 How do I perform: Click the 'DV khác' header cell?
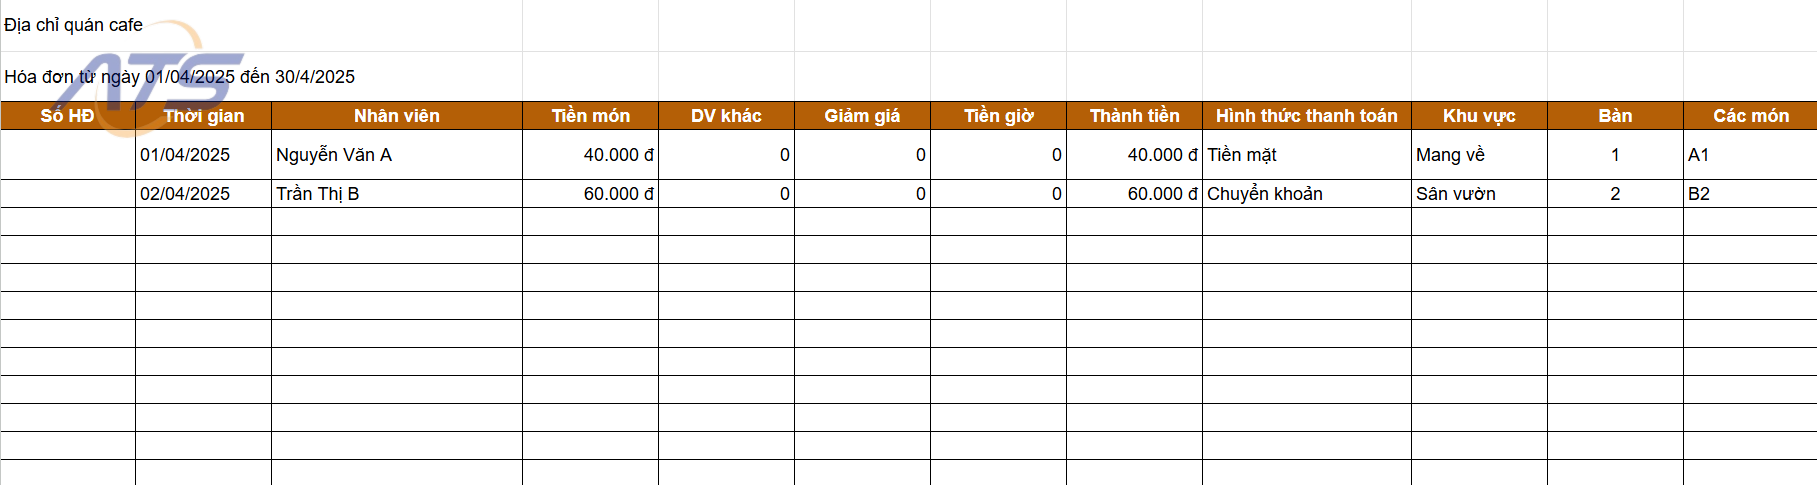pyautogui.click(x=727, y=116)
